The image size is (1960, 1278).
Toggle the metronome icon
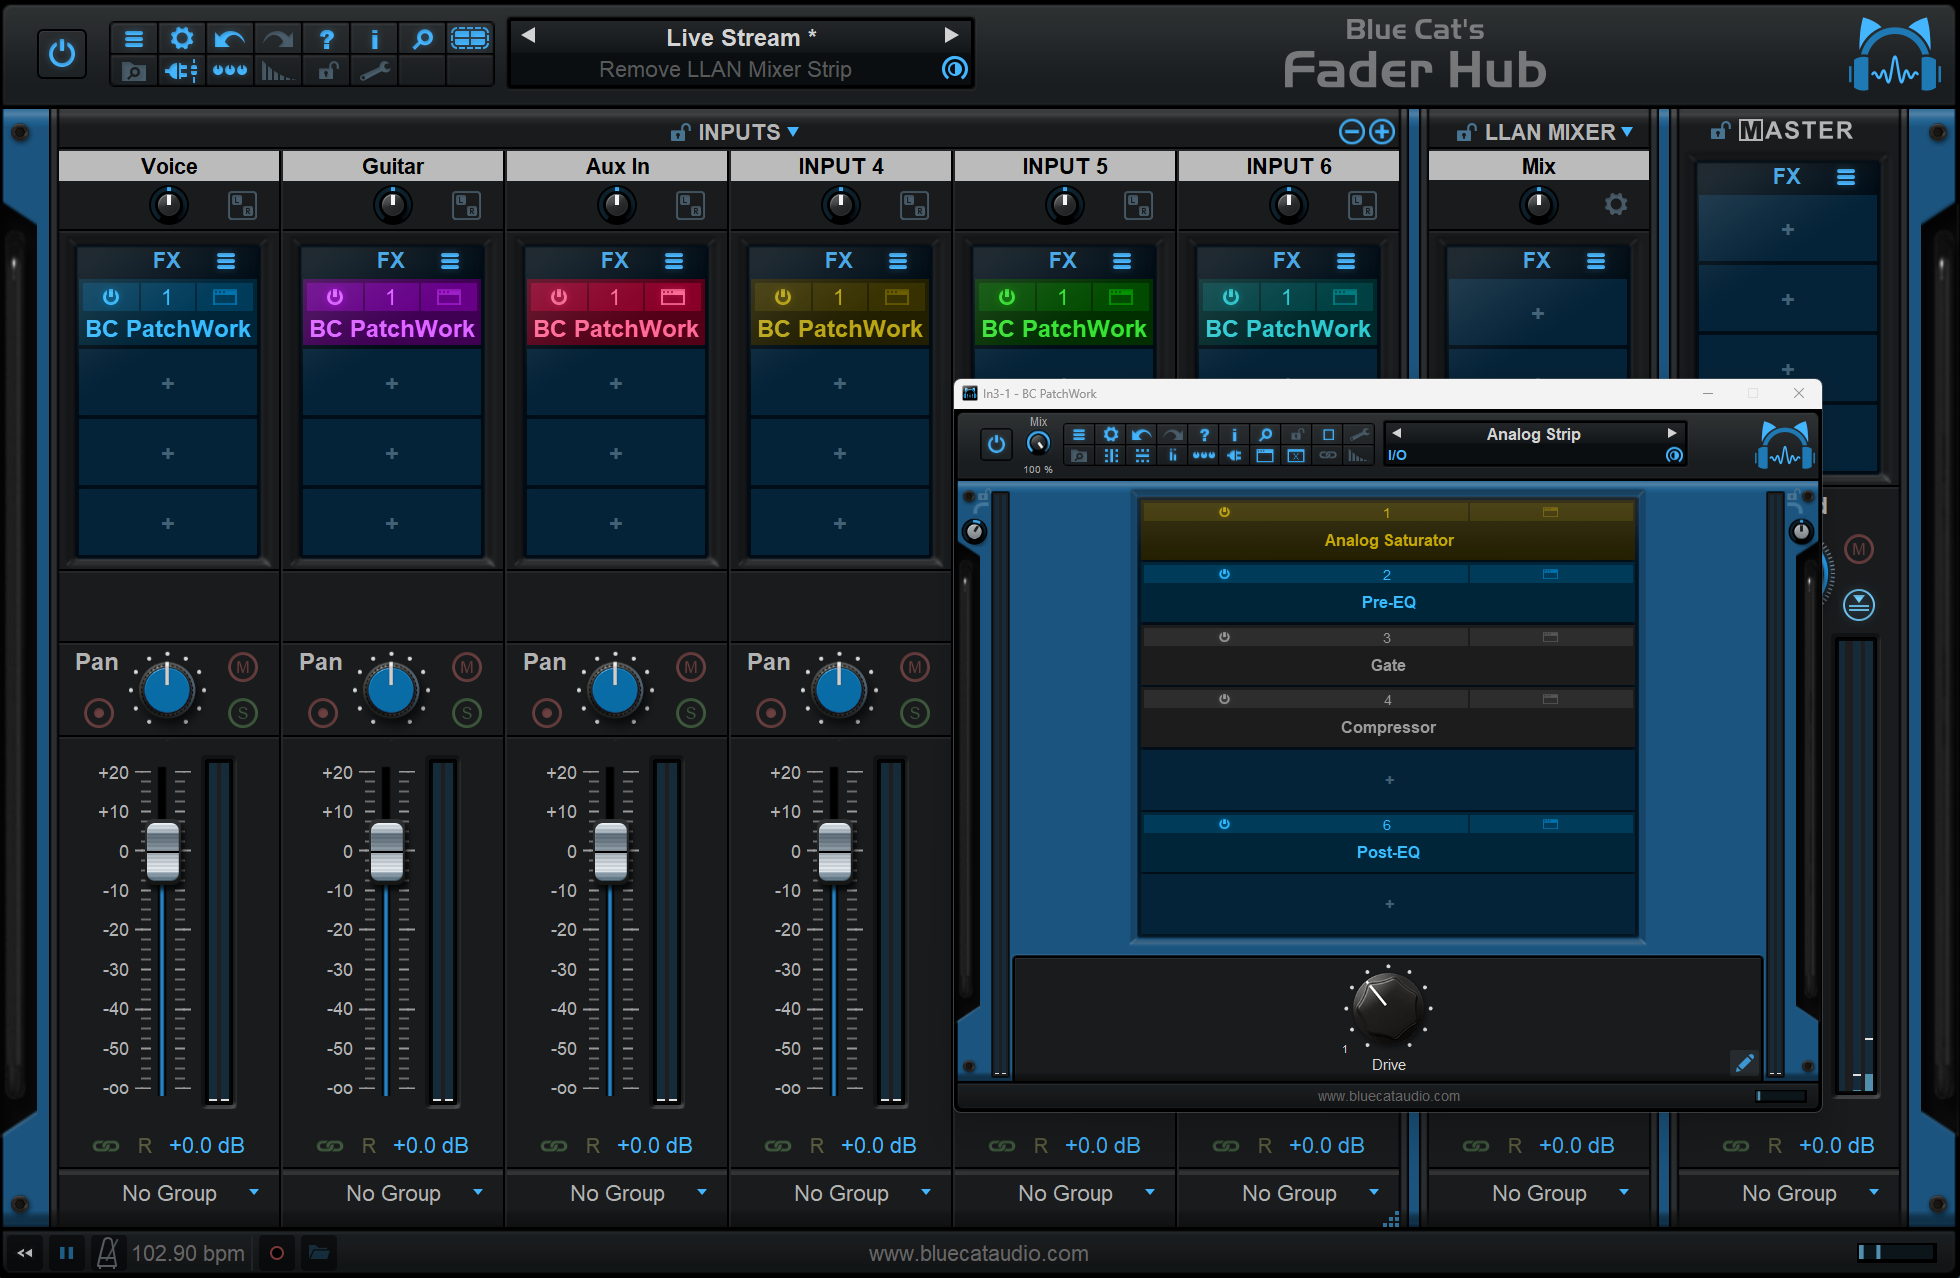107,1253
